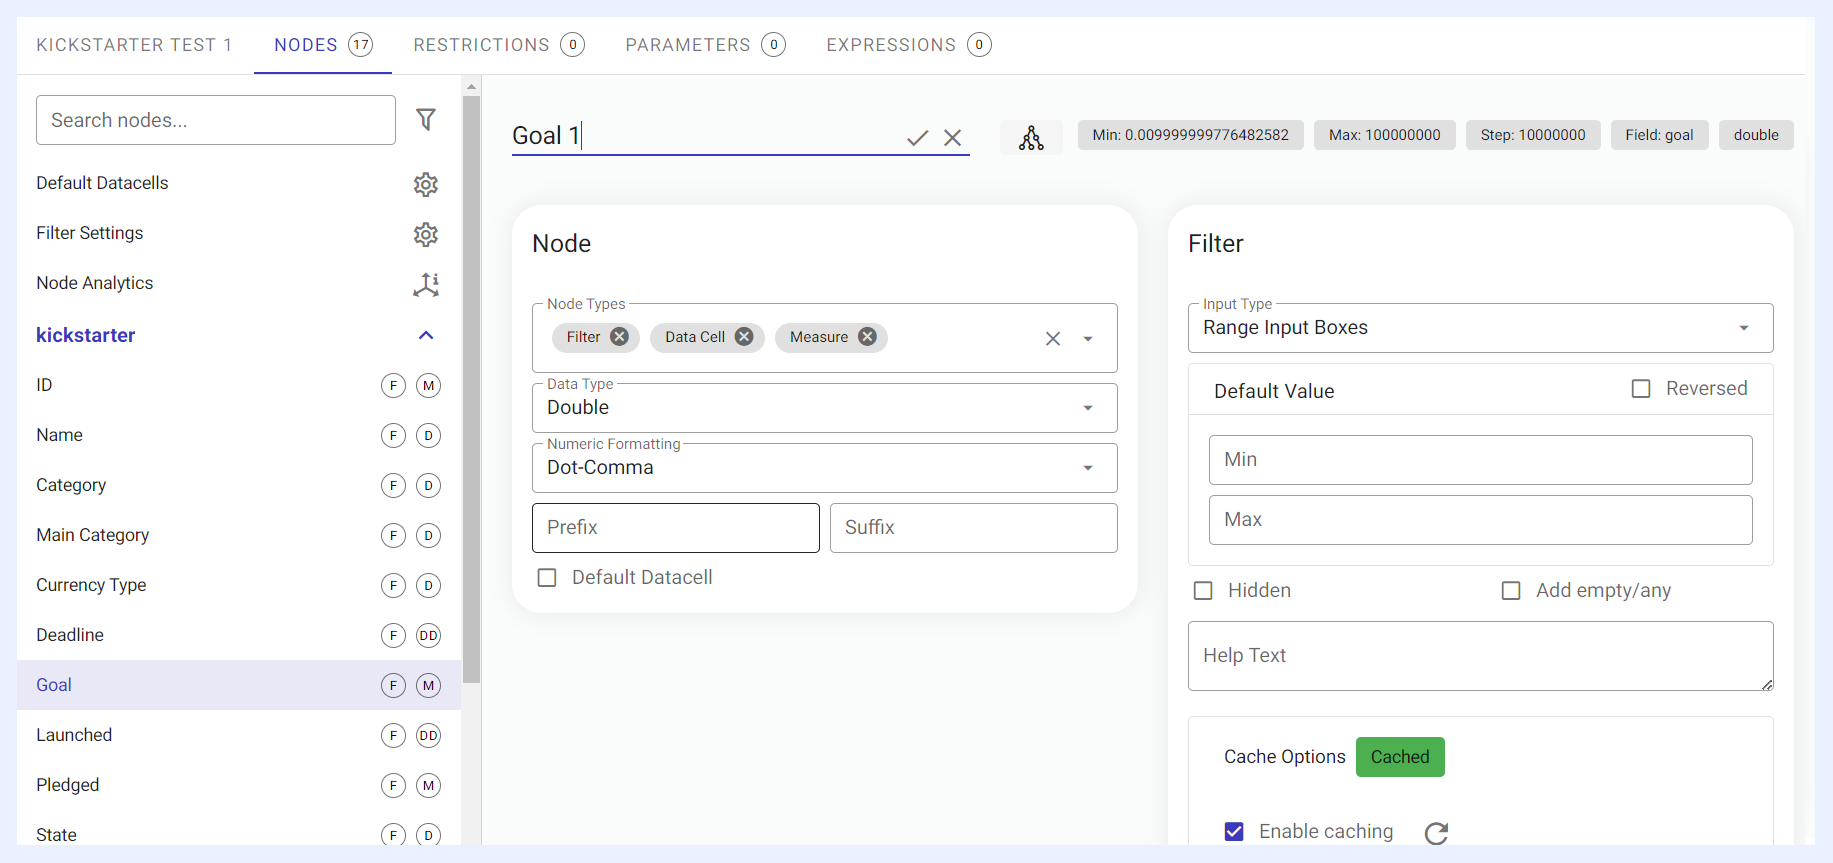Tick the Hidden checkbox
The height and width of the screenshot is (863, 1833).
tap(1203, 591)
